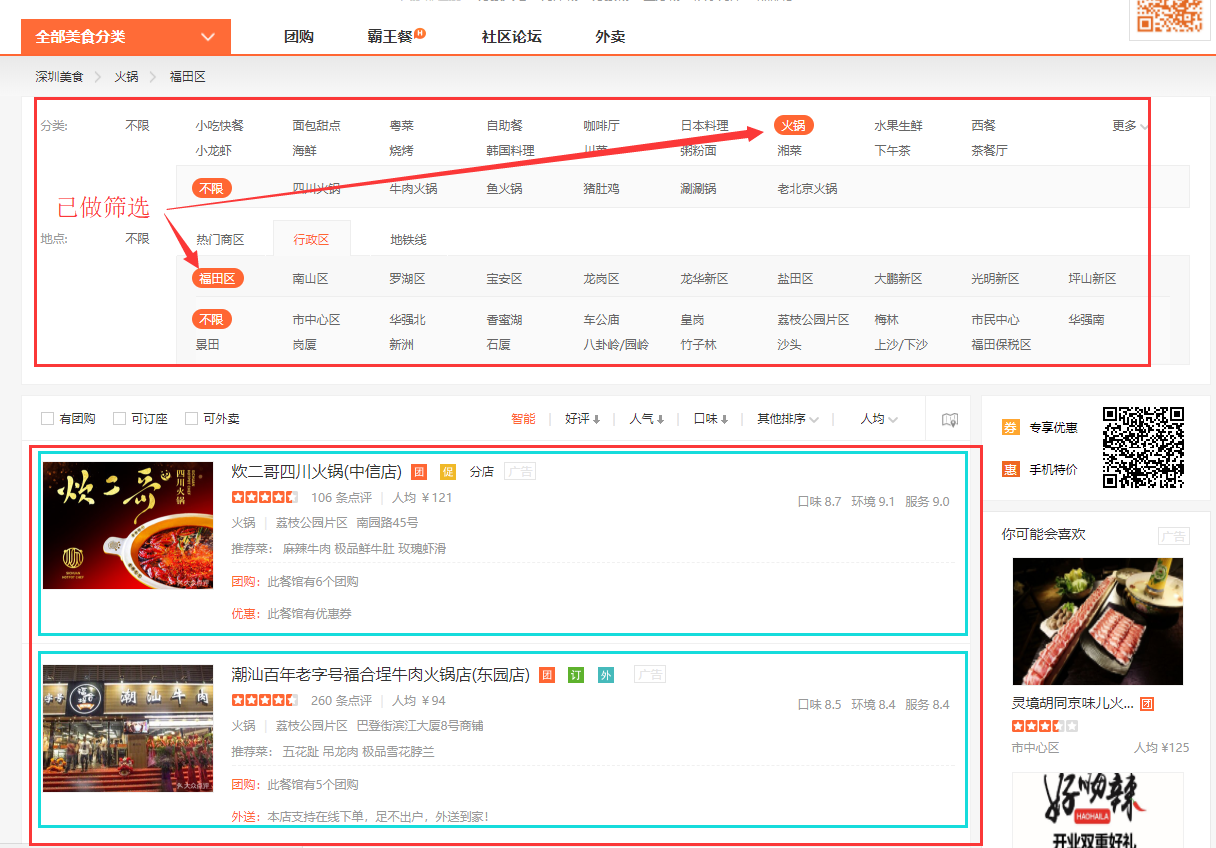View the 106 条点评 reviews link

coord(341,498)
